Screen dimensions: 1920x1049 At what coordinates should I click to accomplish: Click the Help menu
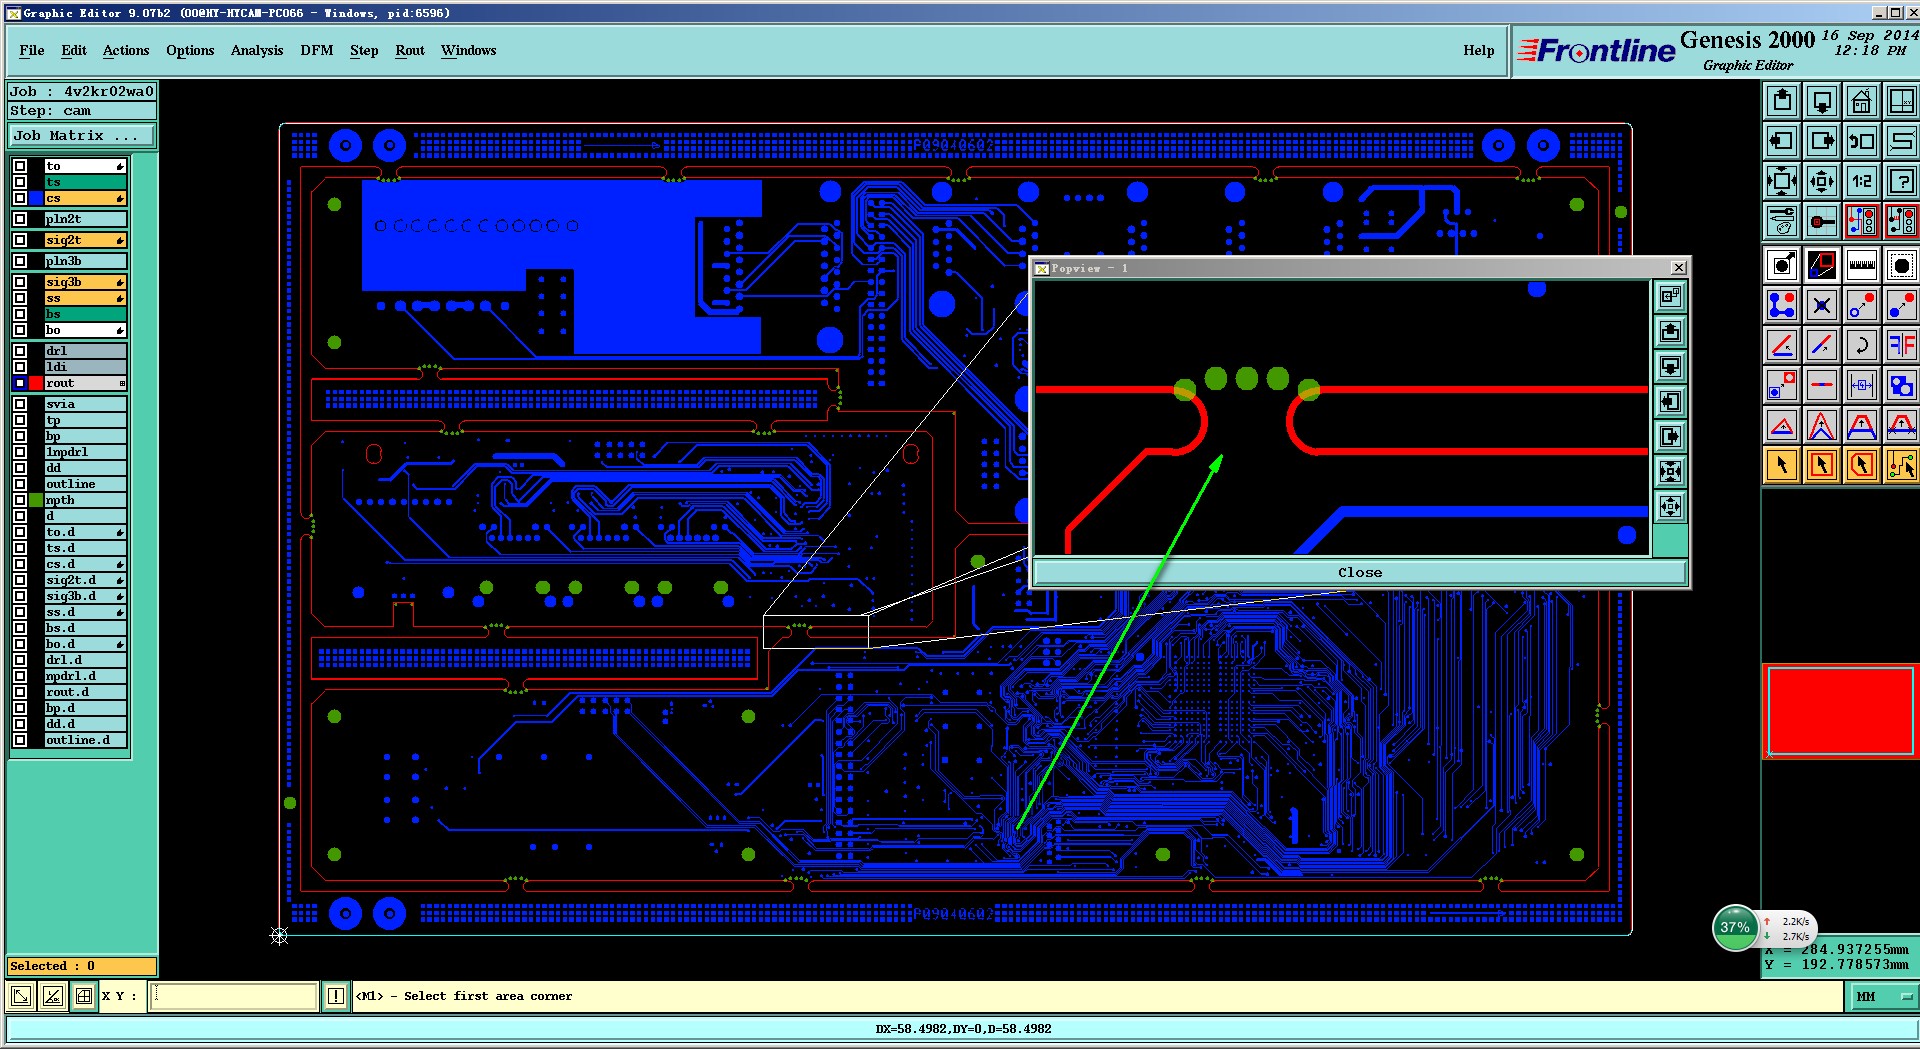(x=1479, y=50)
